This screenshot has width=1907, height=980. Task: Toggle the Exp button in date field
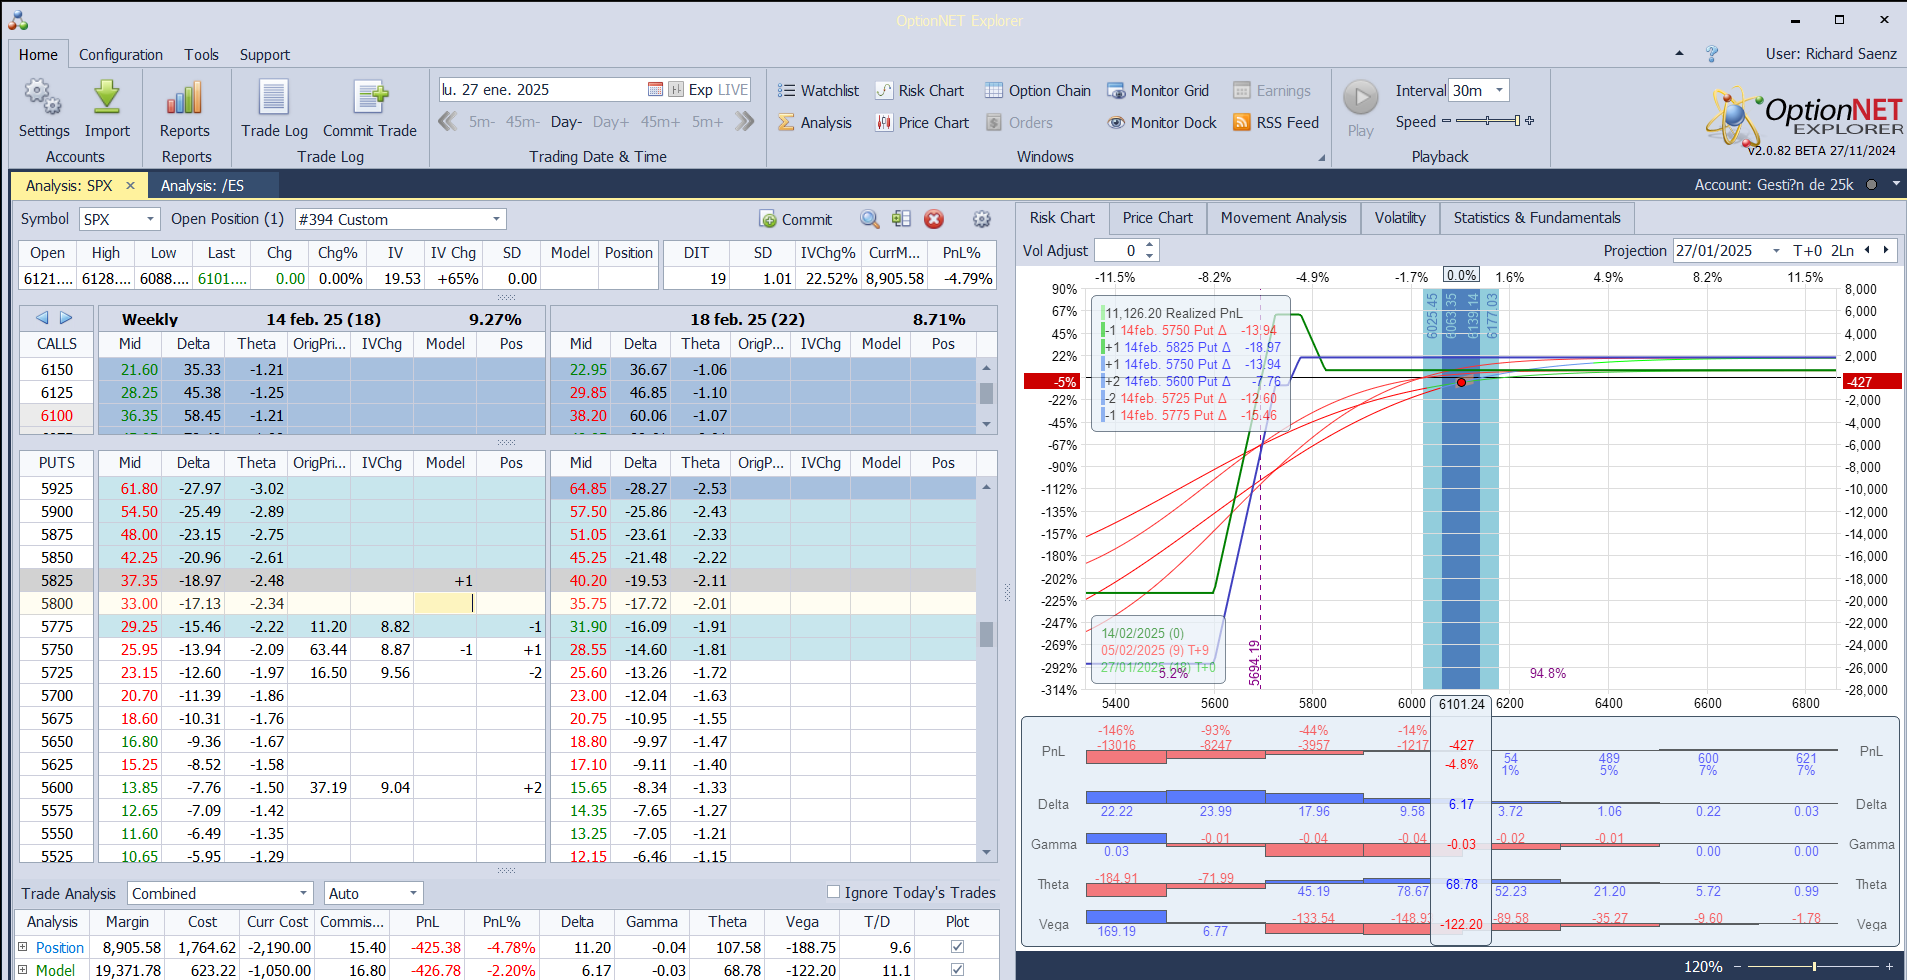700,89
